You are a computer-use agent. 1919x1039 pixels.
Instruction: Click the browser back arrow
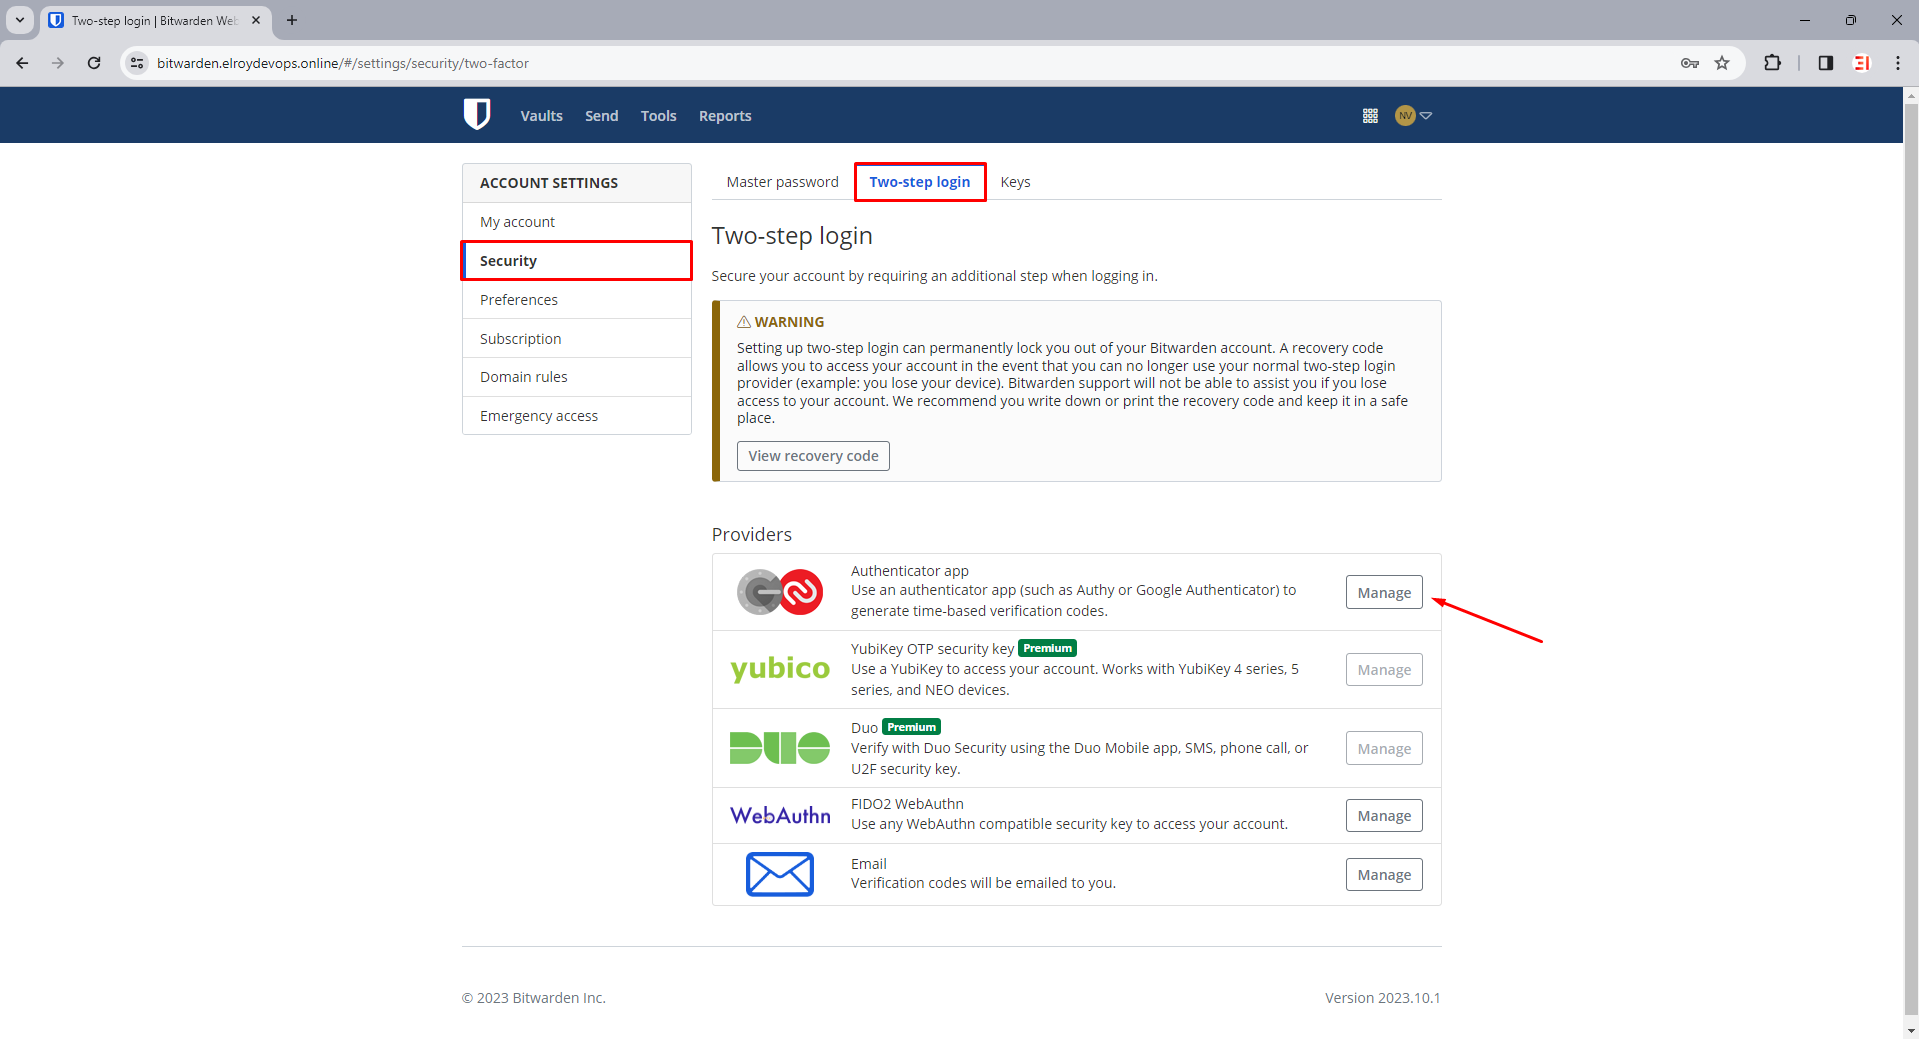click(x=22, y=63)
